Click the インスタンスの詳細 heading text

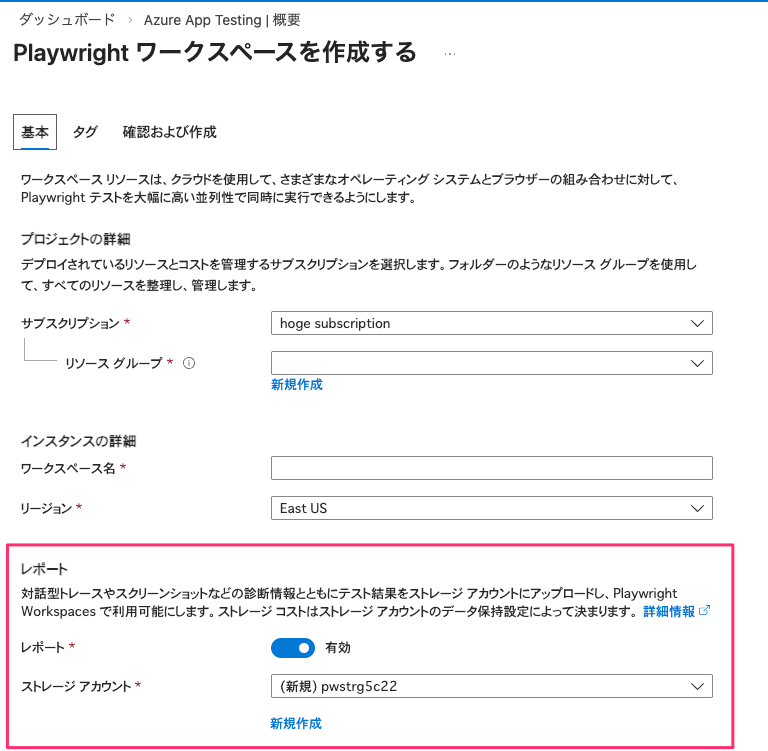point(78,441)
